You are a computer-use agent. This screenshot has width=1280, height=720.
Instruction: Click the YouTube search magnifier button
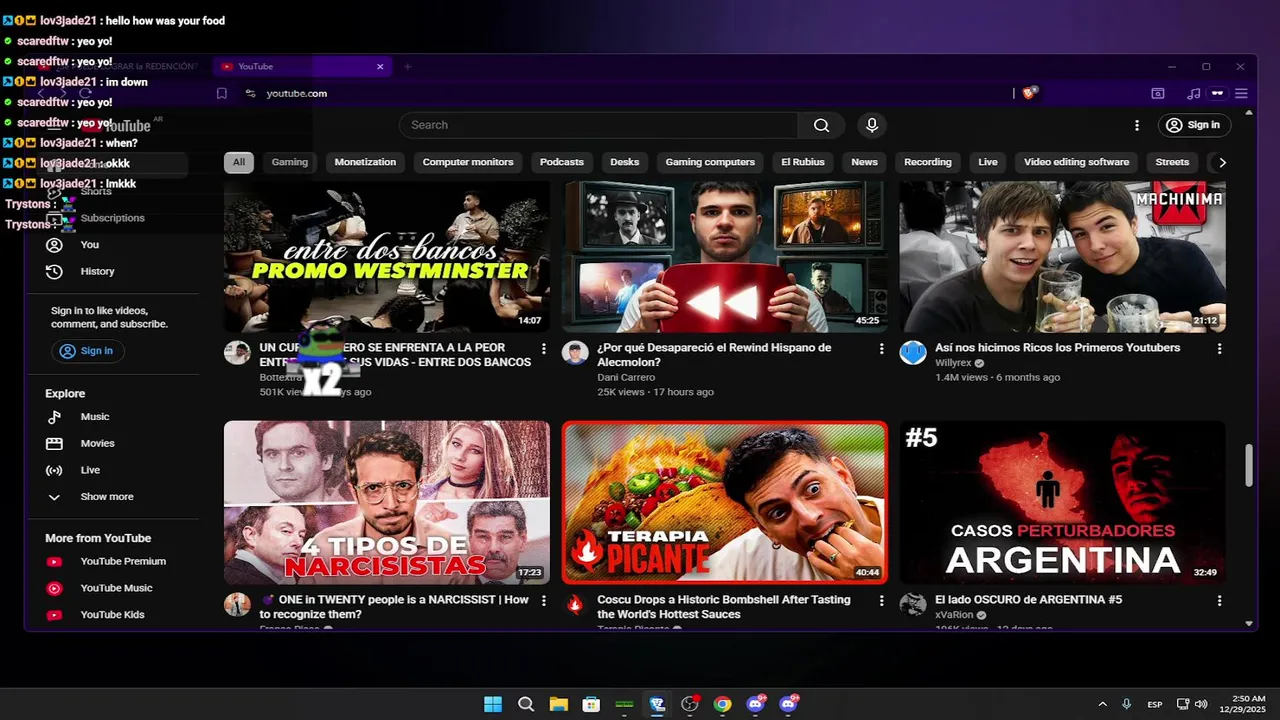[821, 125]
